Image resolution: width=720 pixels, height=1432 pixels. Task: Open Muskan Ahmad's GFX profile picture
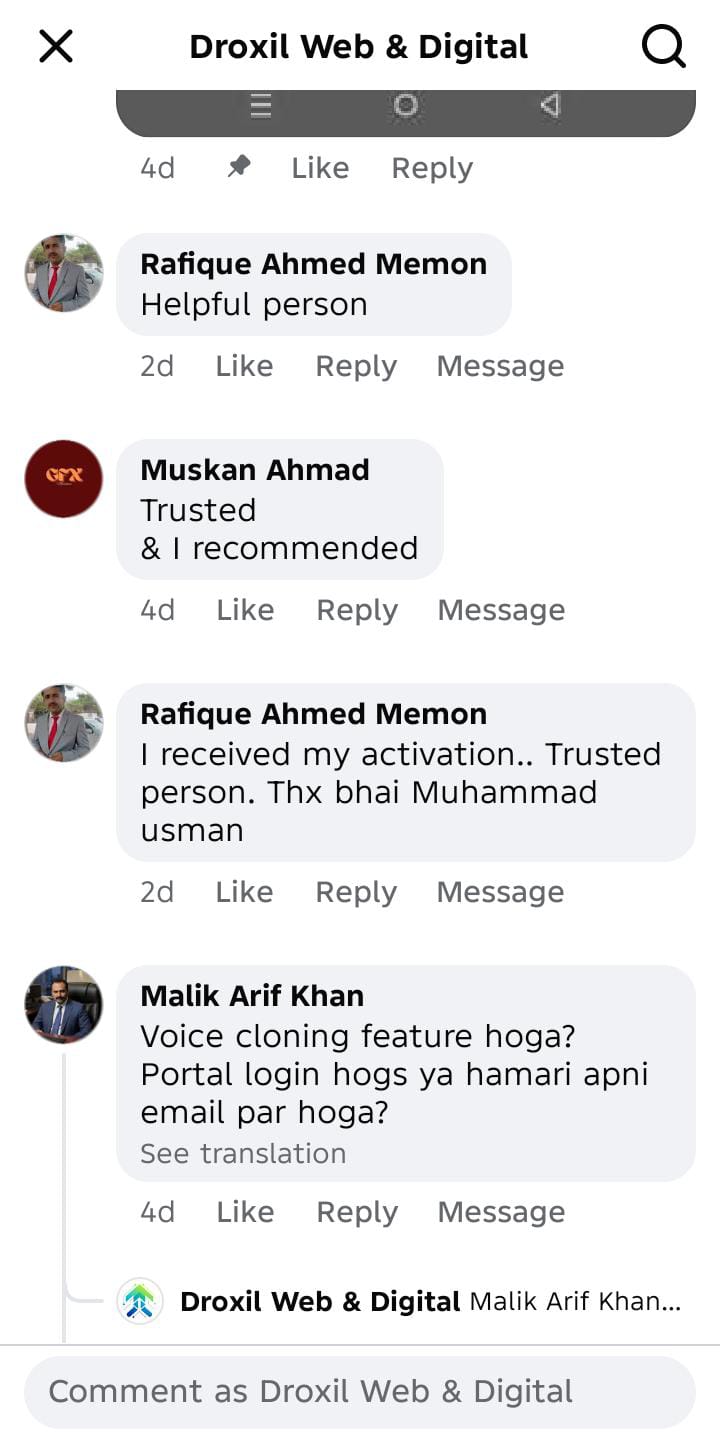click(63, 479)
